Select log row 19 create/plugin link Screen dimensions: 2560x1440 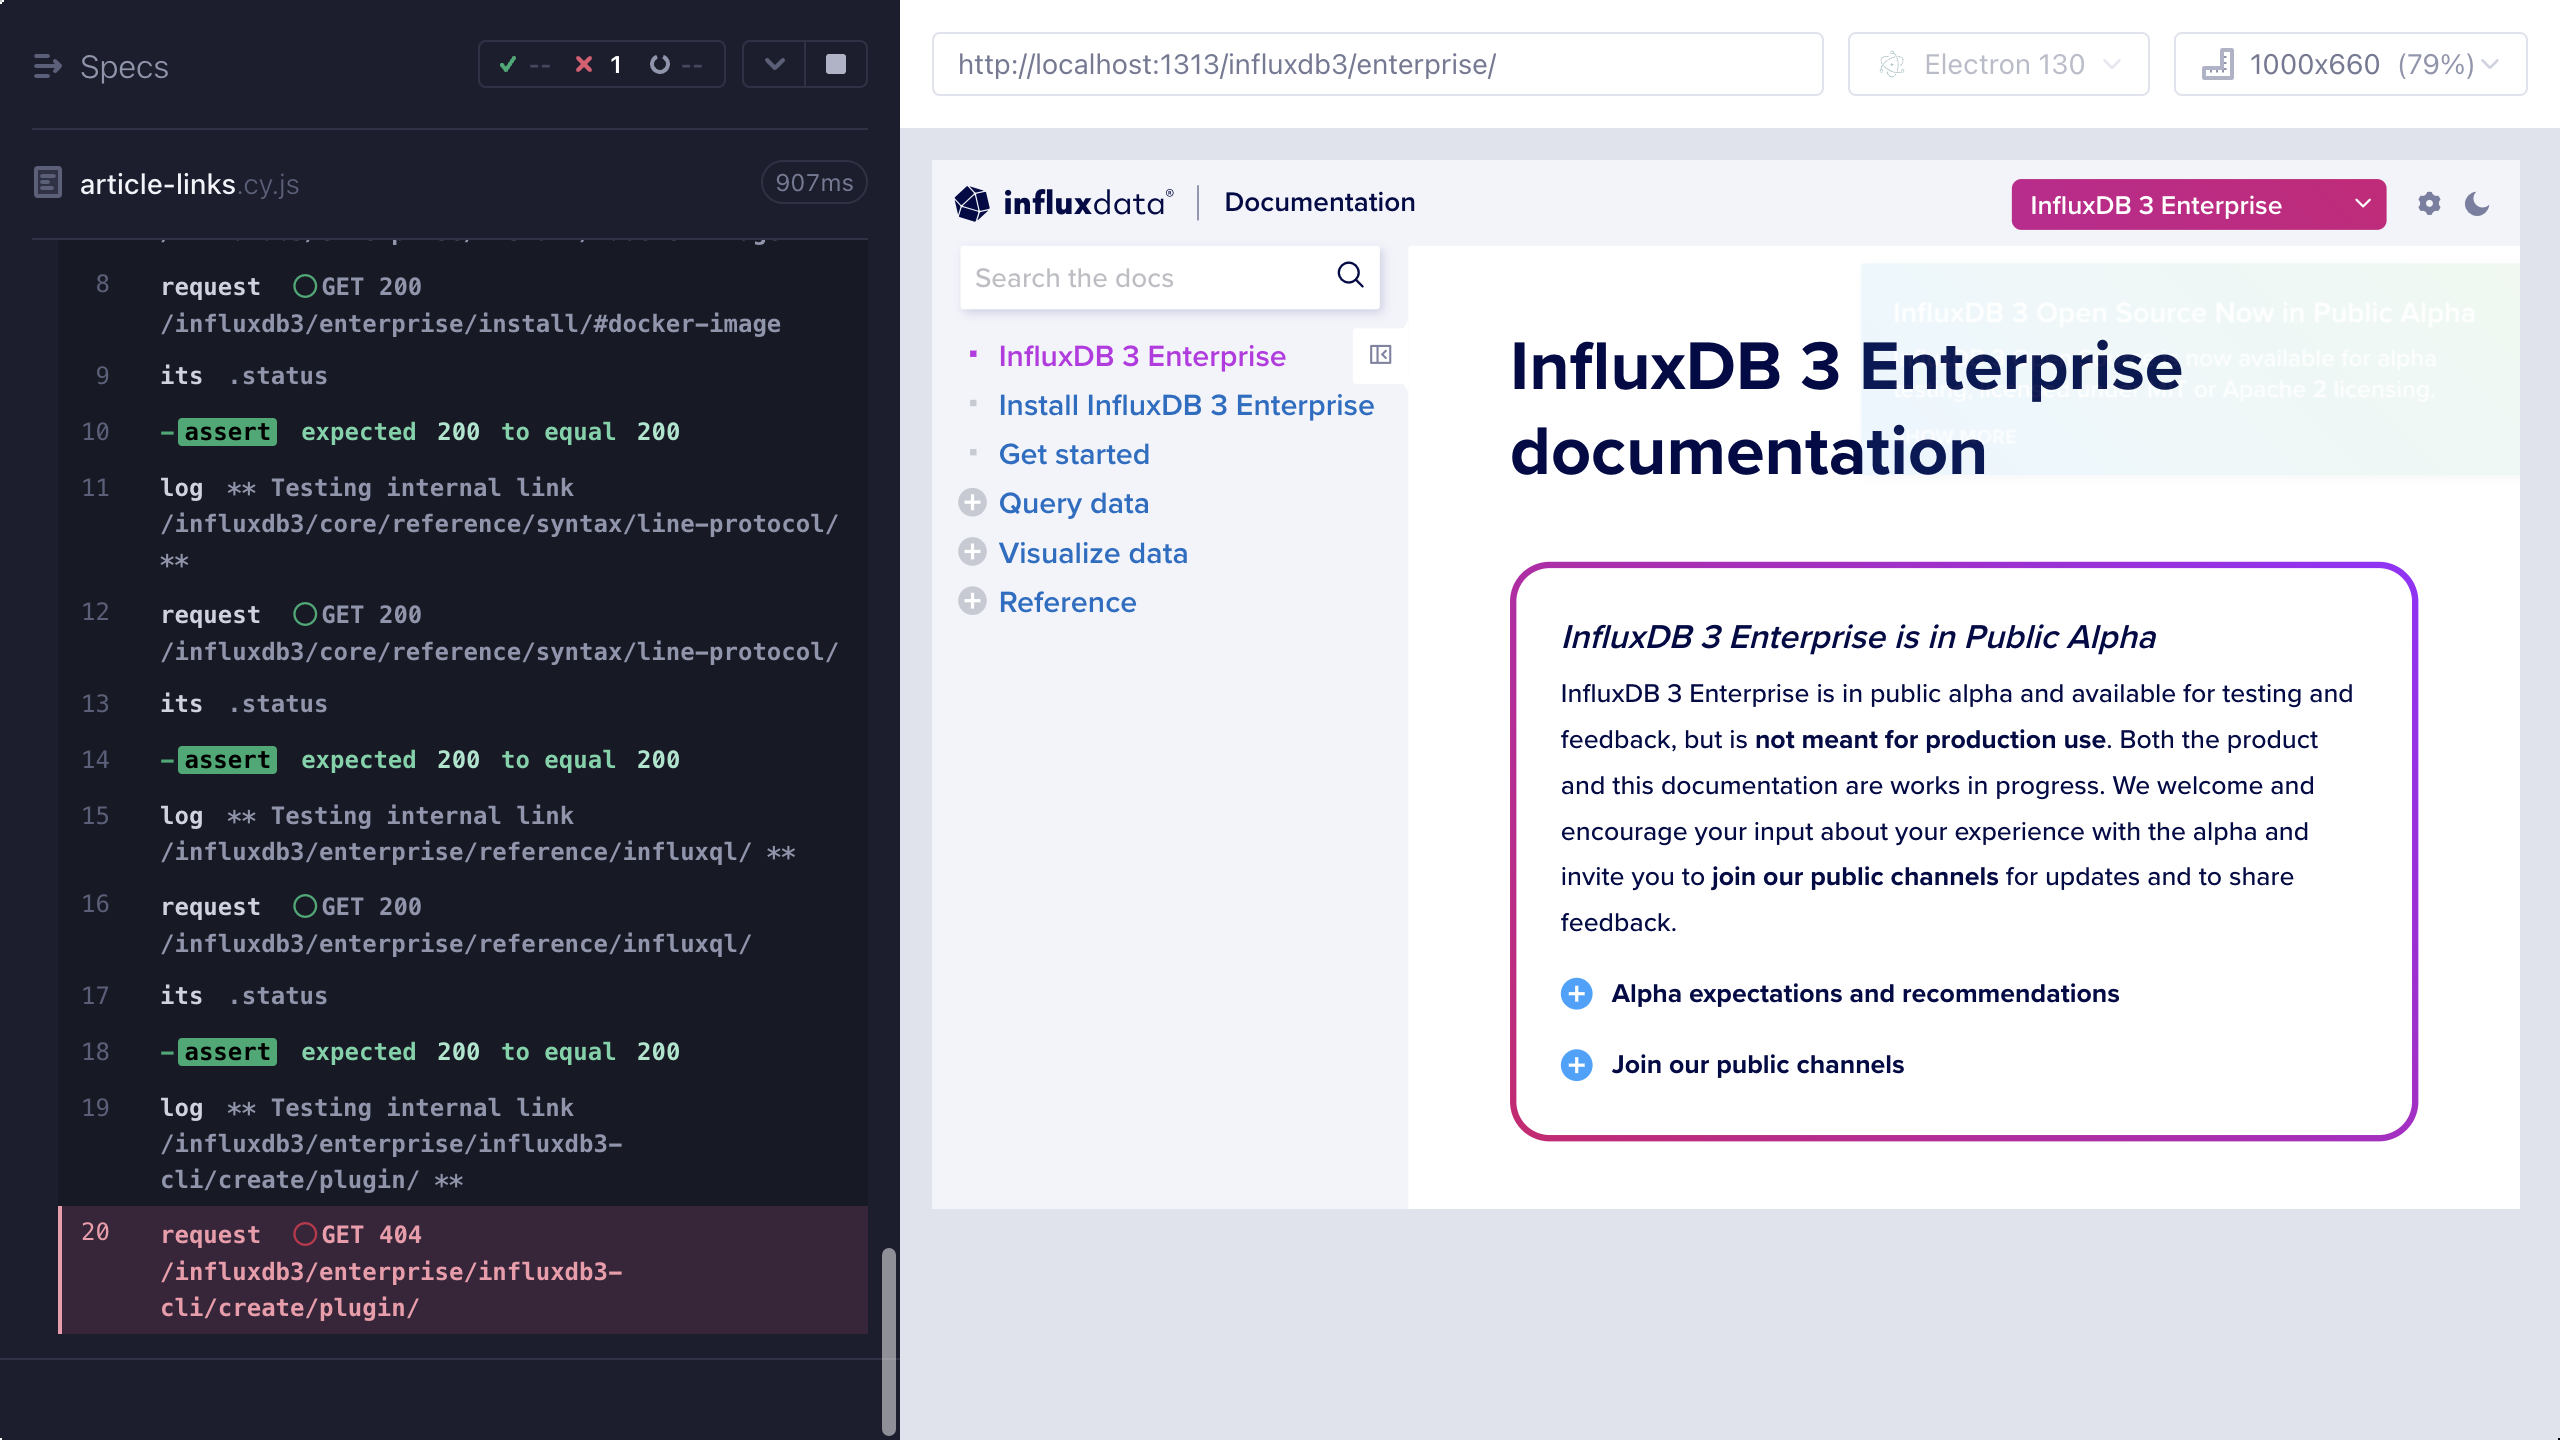pos(463,1143)
